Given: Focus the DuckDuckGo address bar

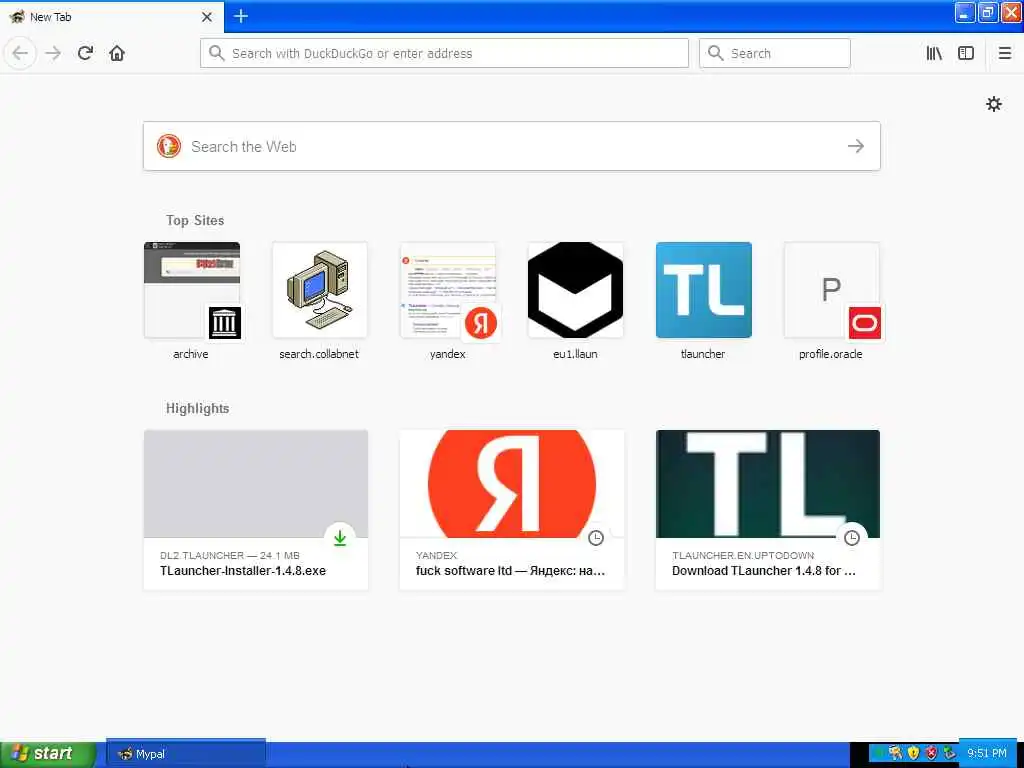Looking at the screenshot, I should click(444, 53).
